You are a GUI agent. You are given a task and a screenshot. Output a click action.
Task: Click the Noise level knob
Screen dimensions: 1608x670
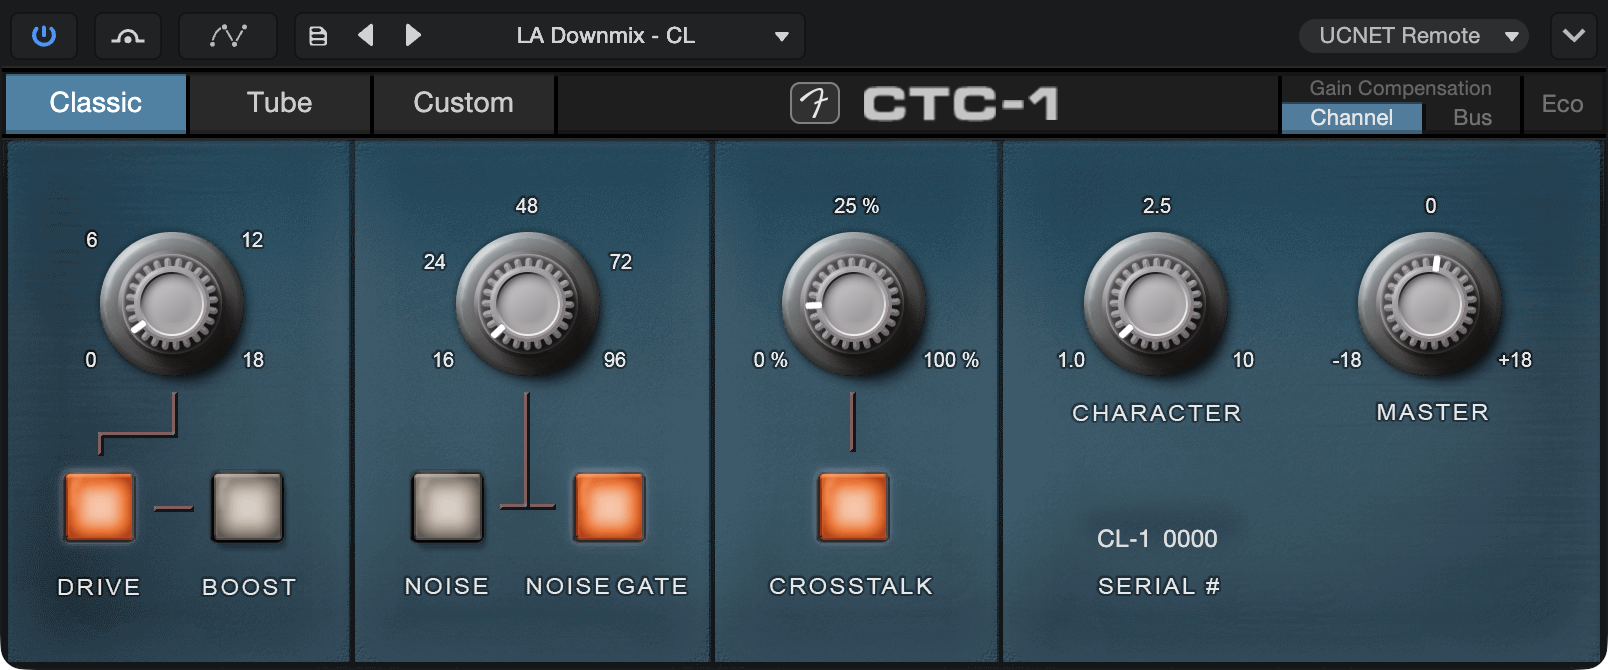(528, 304)
